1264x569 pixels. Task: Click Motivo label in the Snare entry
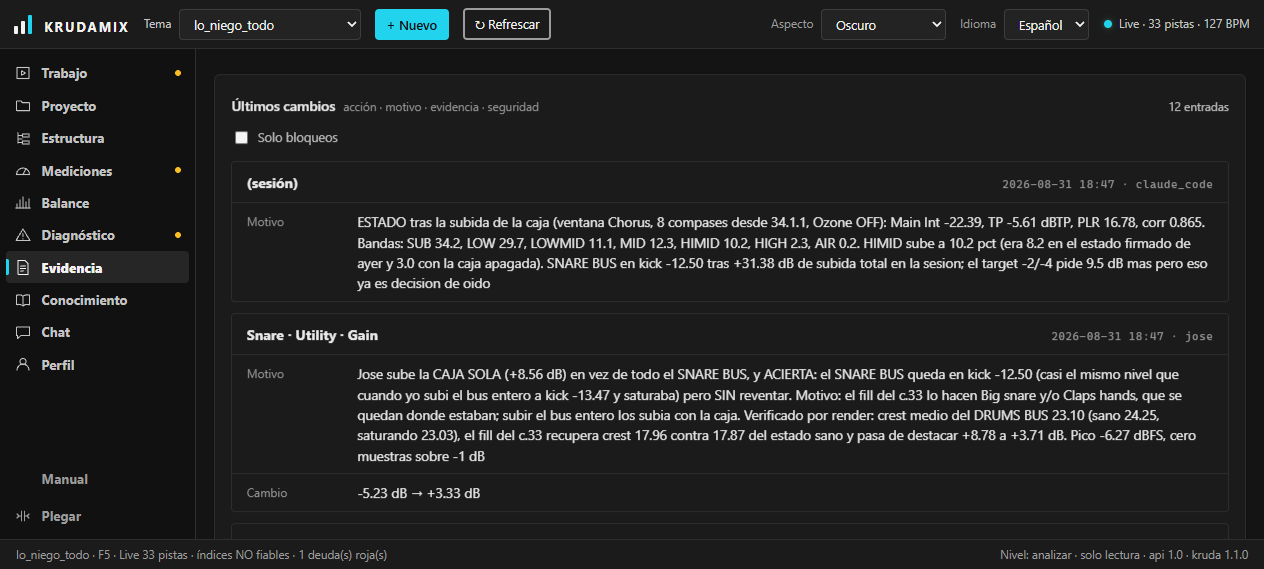[266, 374]
